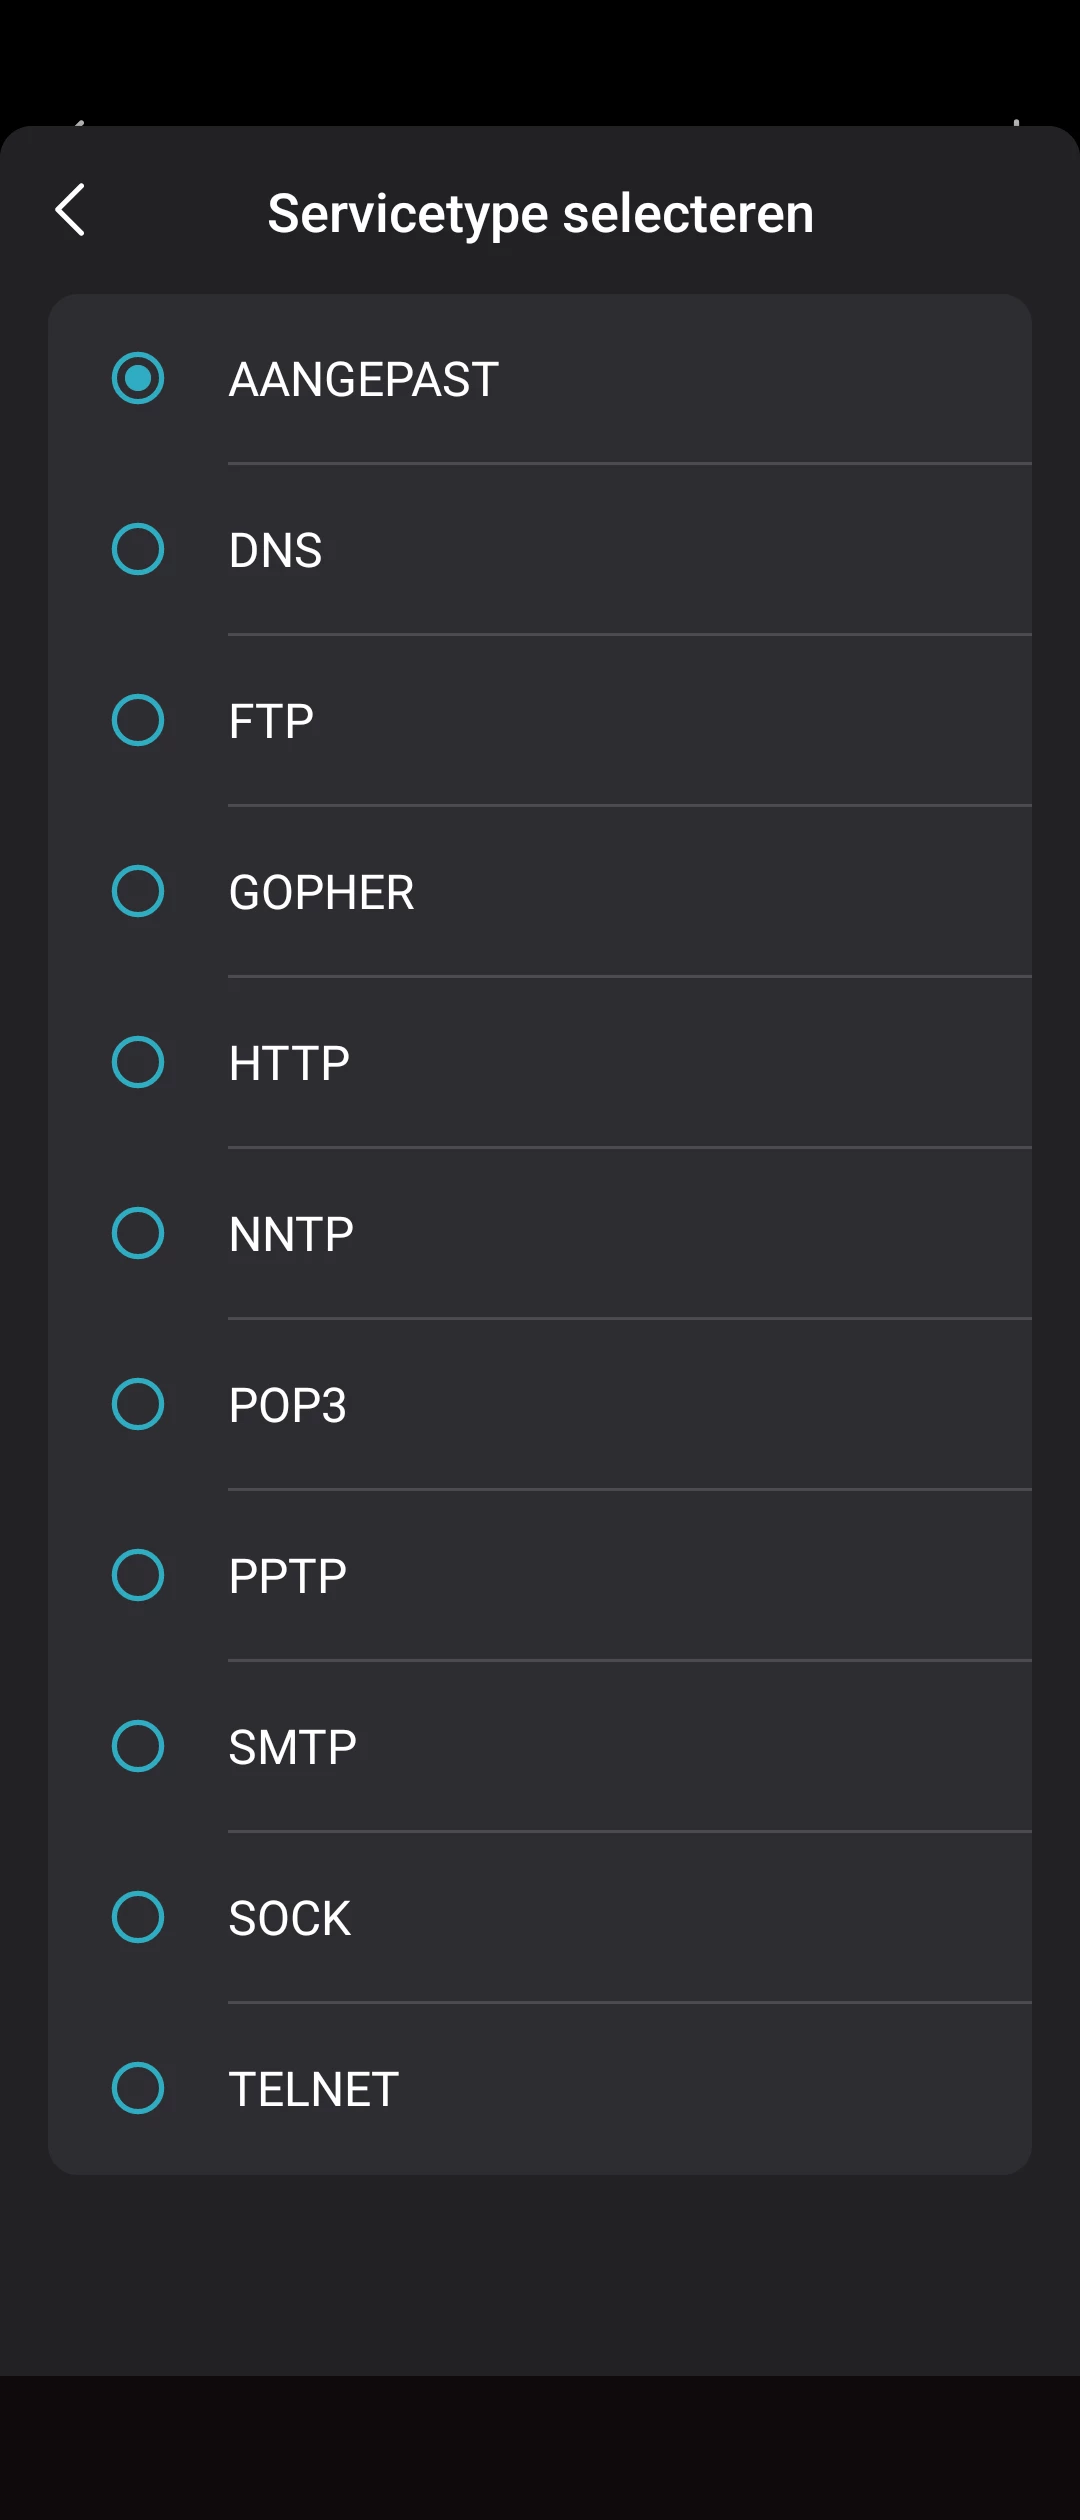Tap the POP3 option text
Viewport: 1080px width, 2520px height.
click(287, 1405)
